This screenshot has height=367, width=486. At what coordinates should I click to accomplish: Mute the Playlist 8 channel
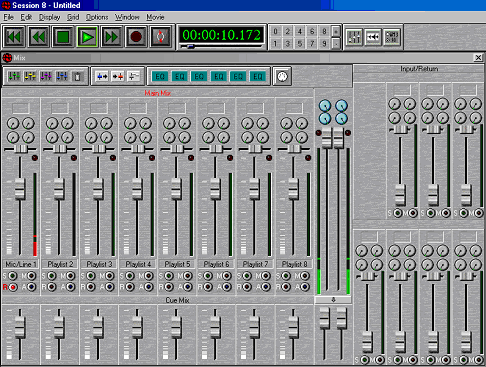coord(305,276)
